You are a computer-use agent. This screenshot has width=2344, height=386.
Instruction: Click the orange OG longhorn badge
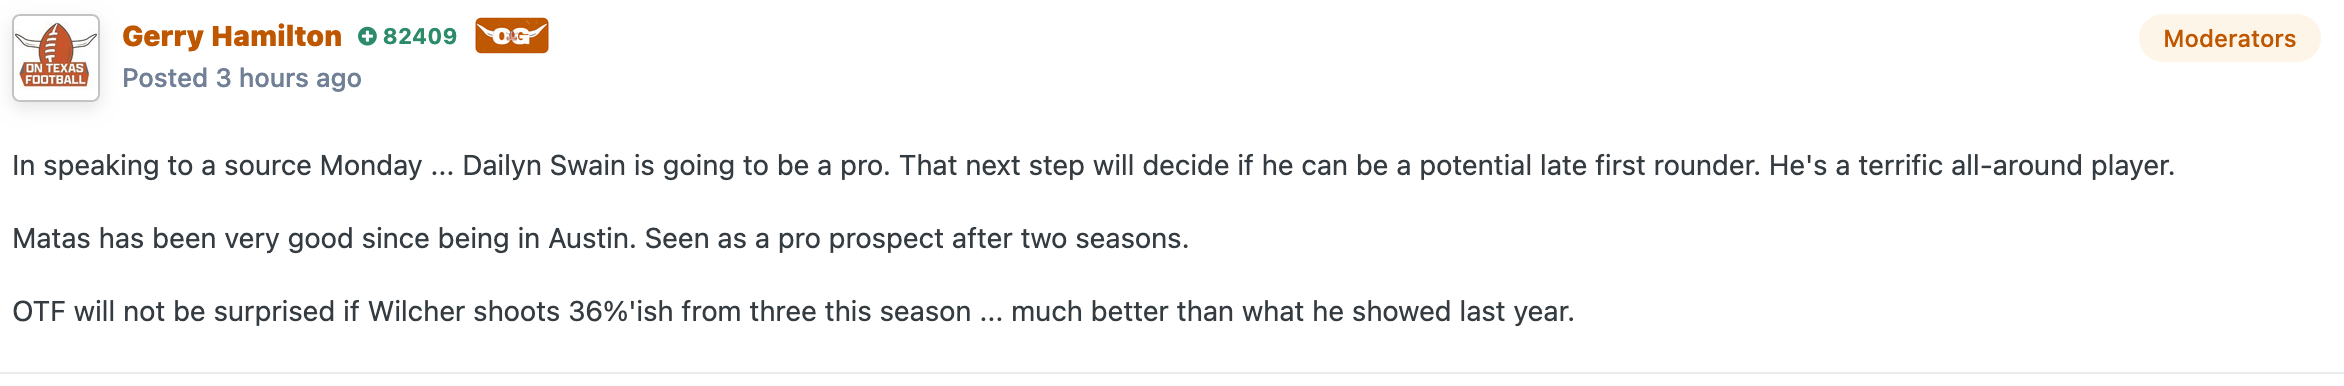pyautogui.click(x=511, y=36)
